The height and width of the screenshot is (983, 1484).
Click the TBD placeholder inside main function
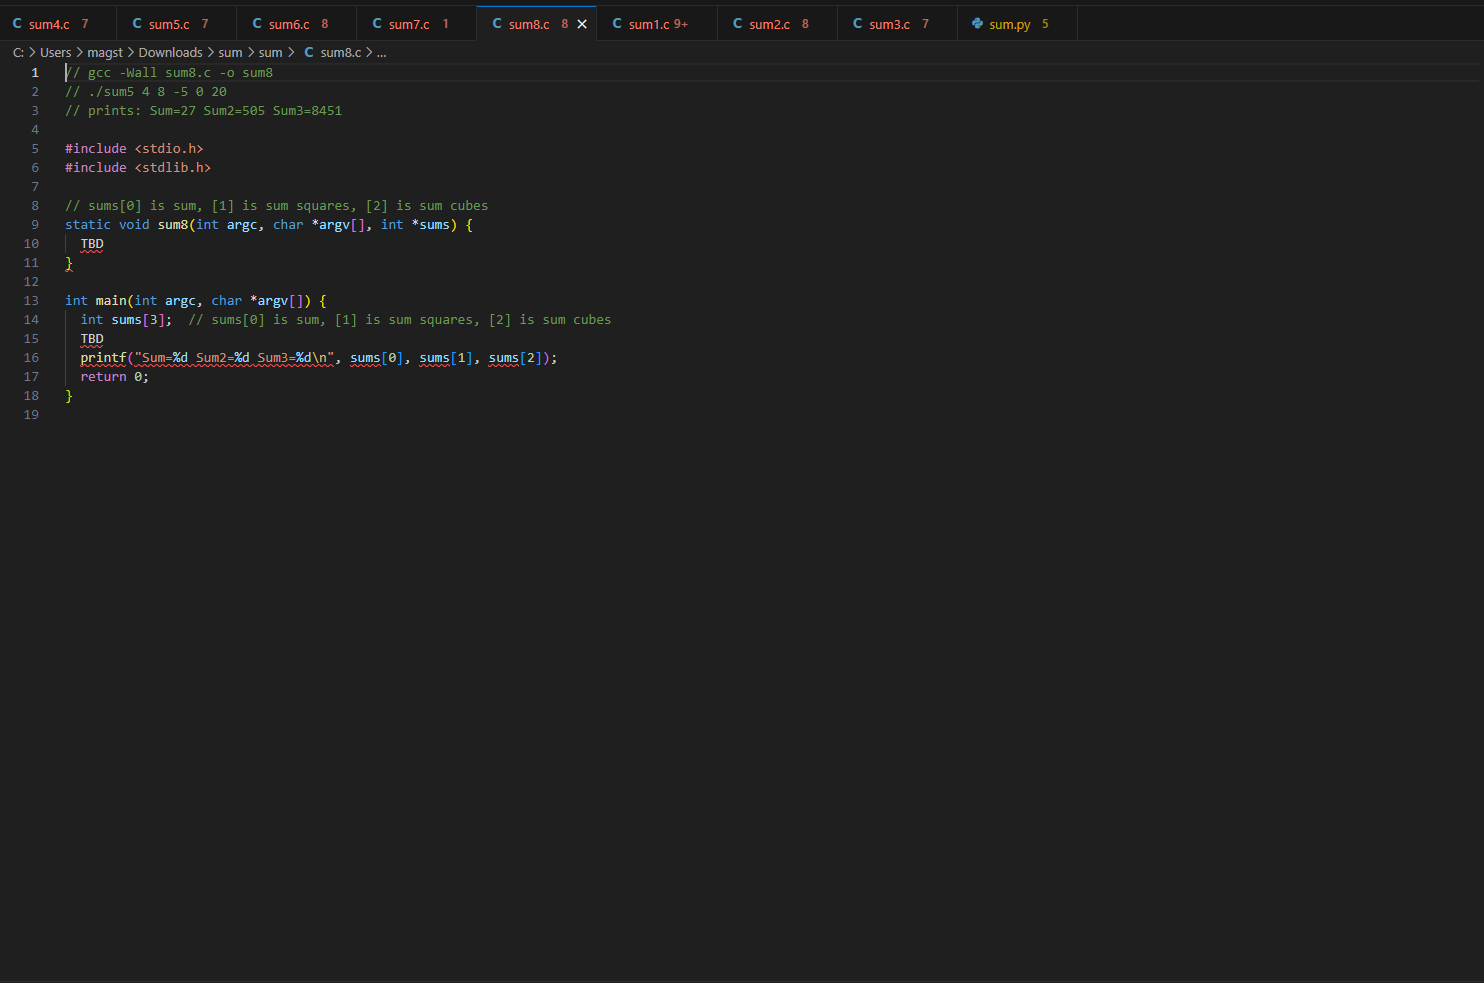pyautogui.click(x=92, y=339)
